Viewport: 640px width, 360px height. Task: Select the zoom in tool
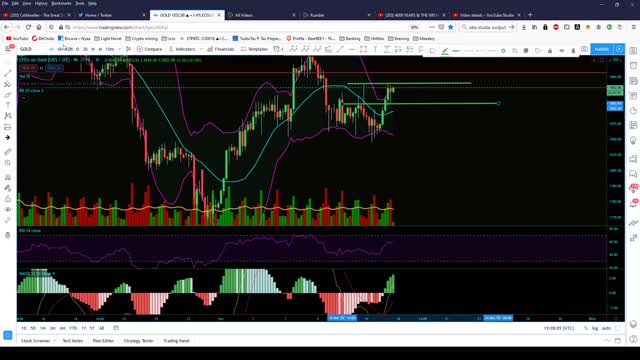click(8, 162)
